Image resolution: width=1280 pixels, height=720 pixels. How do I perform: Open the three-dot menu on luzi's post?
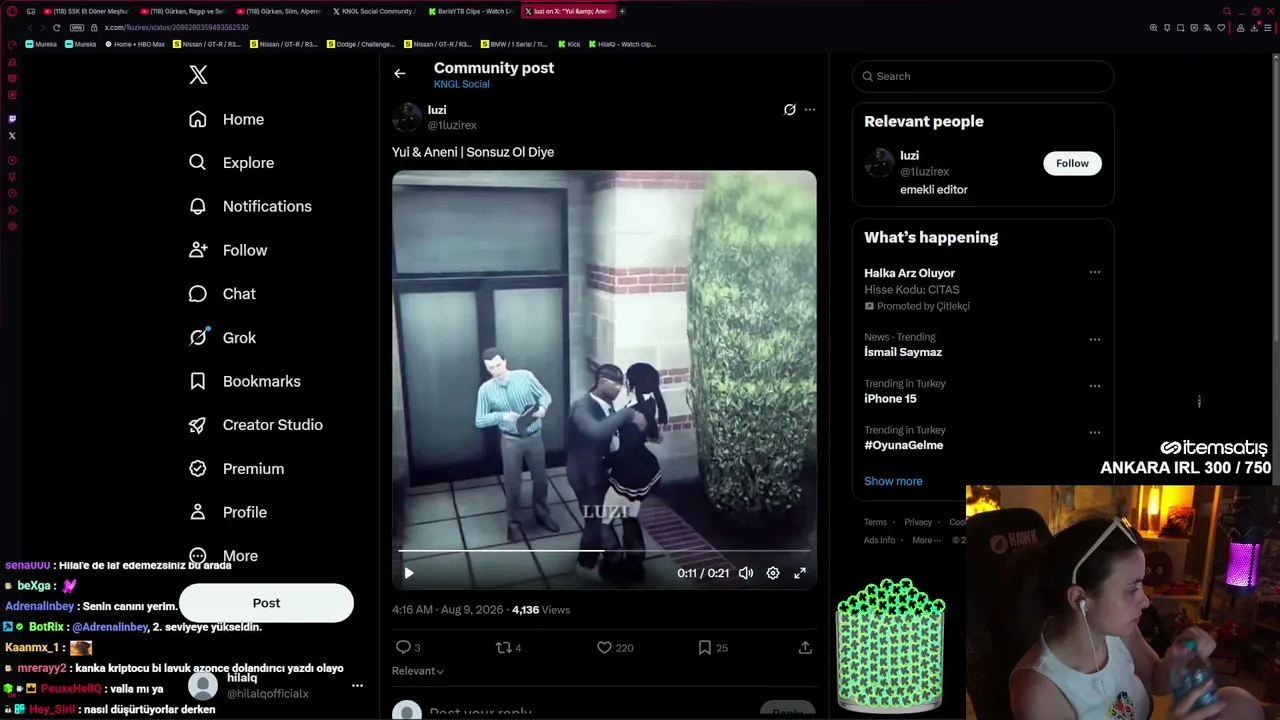(810, 110)
